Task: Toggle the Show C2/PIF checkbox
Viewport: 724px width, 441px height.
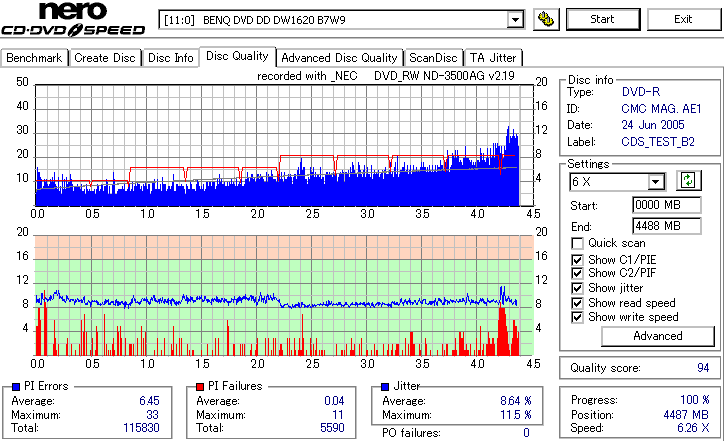Action: click(577, 273)
